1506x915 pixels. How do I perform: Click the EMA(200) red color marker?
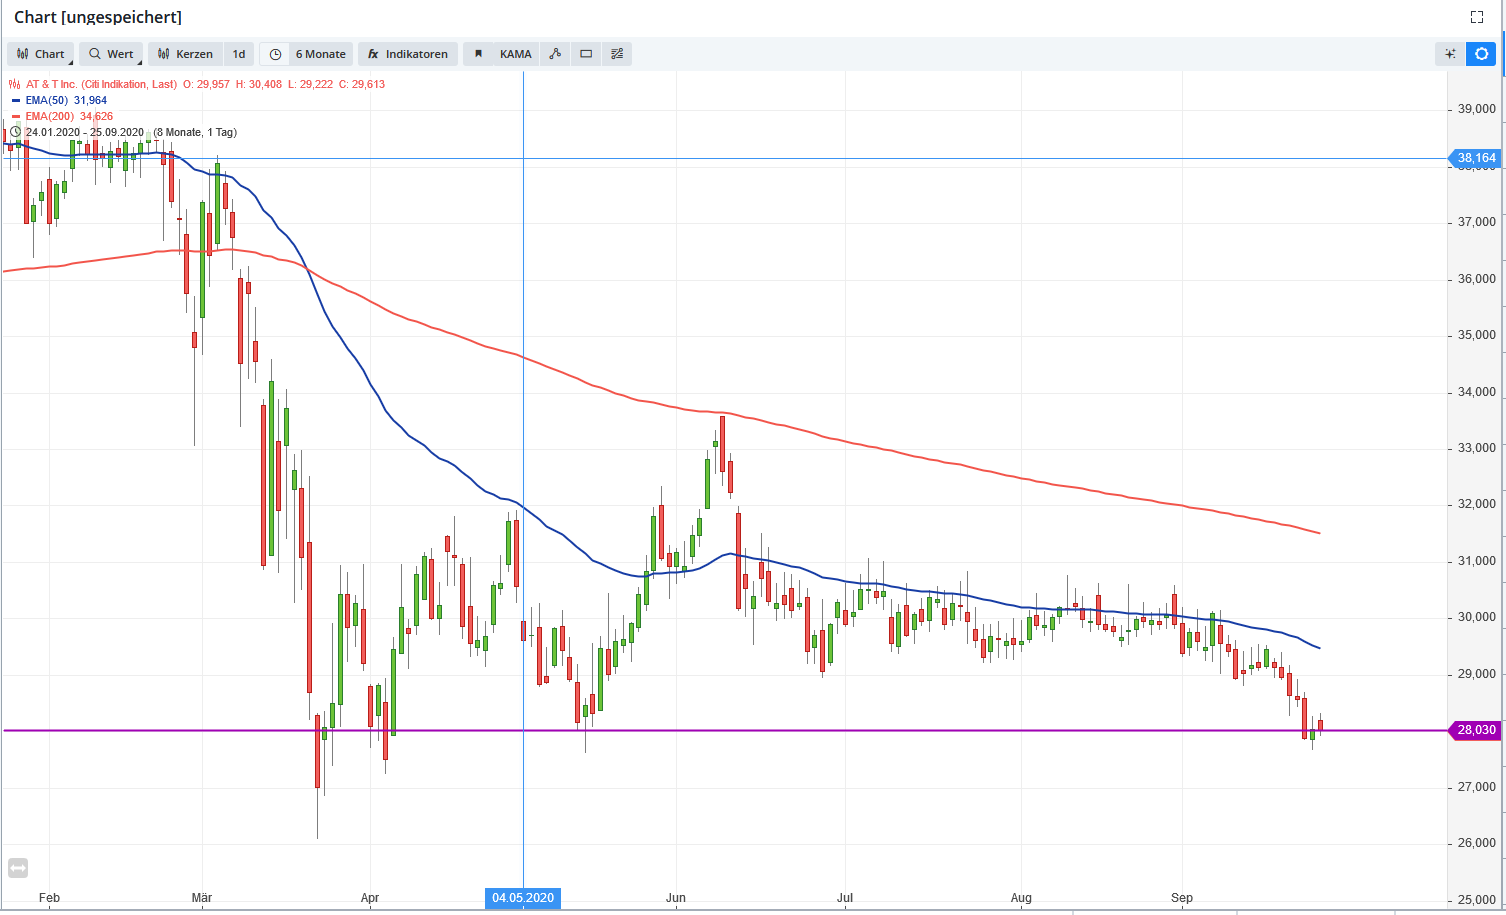(x=15, y=116)
